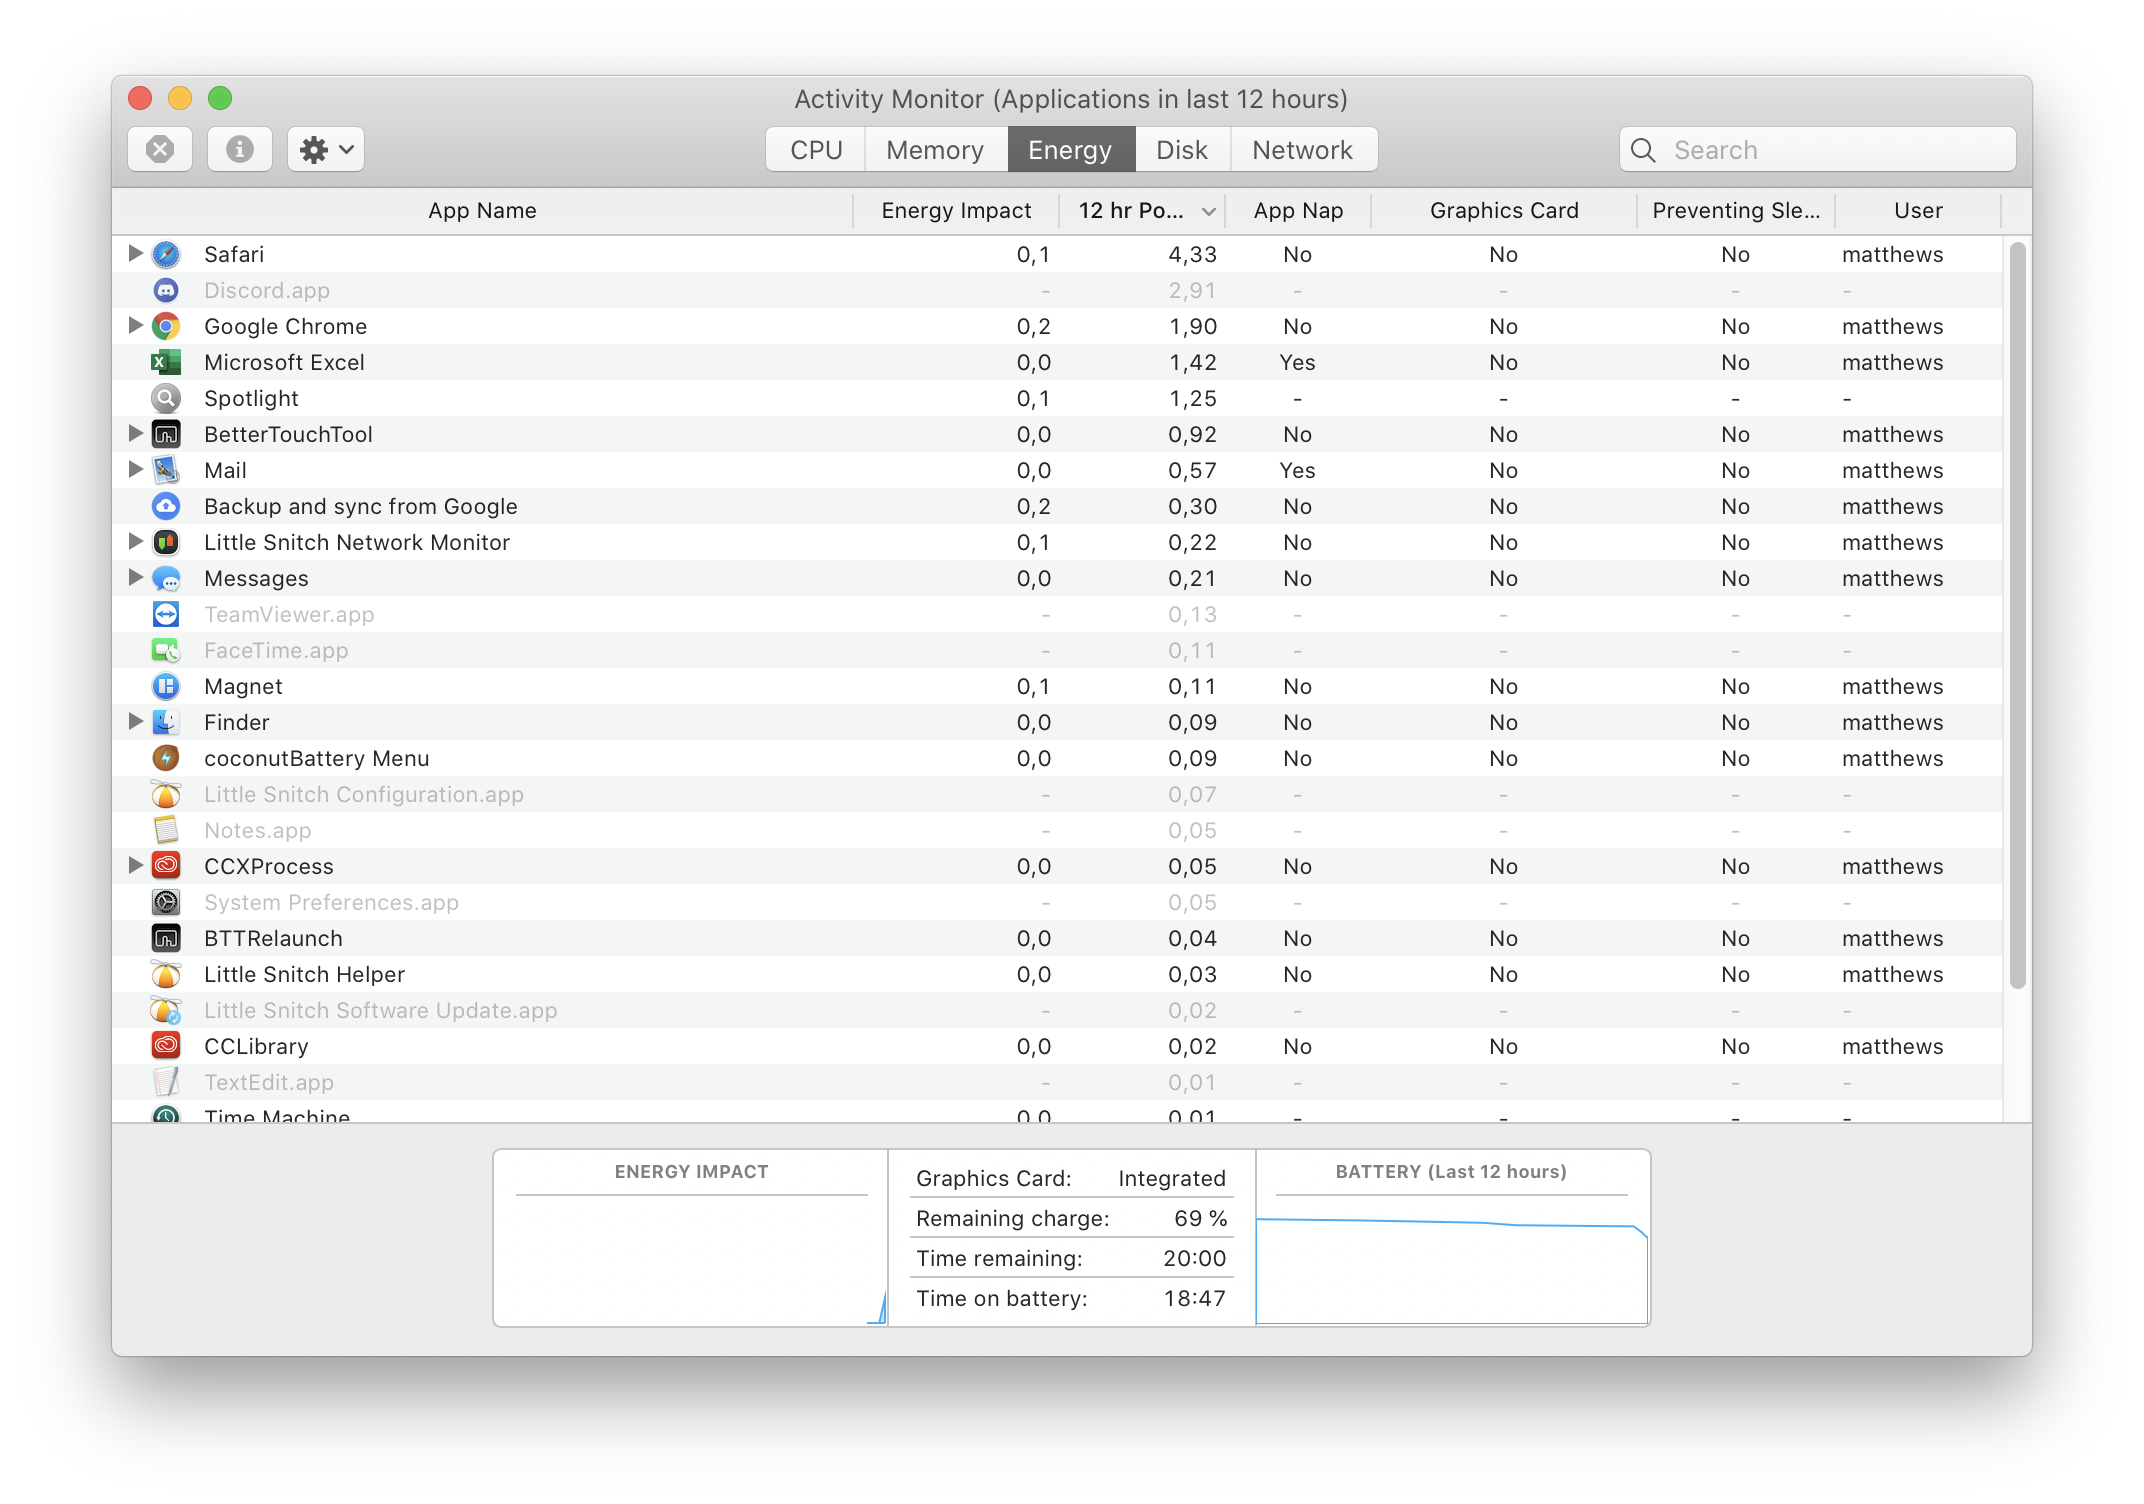Click the coconutBattery Menu icon
Viewport: 2144px width, 1504px height.
(166, 758)
